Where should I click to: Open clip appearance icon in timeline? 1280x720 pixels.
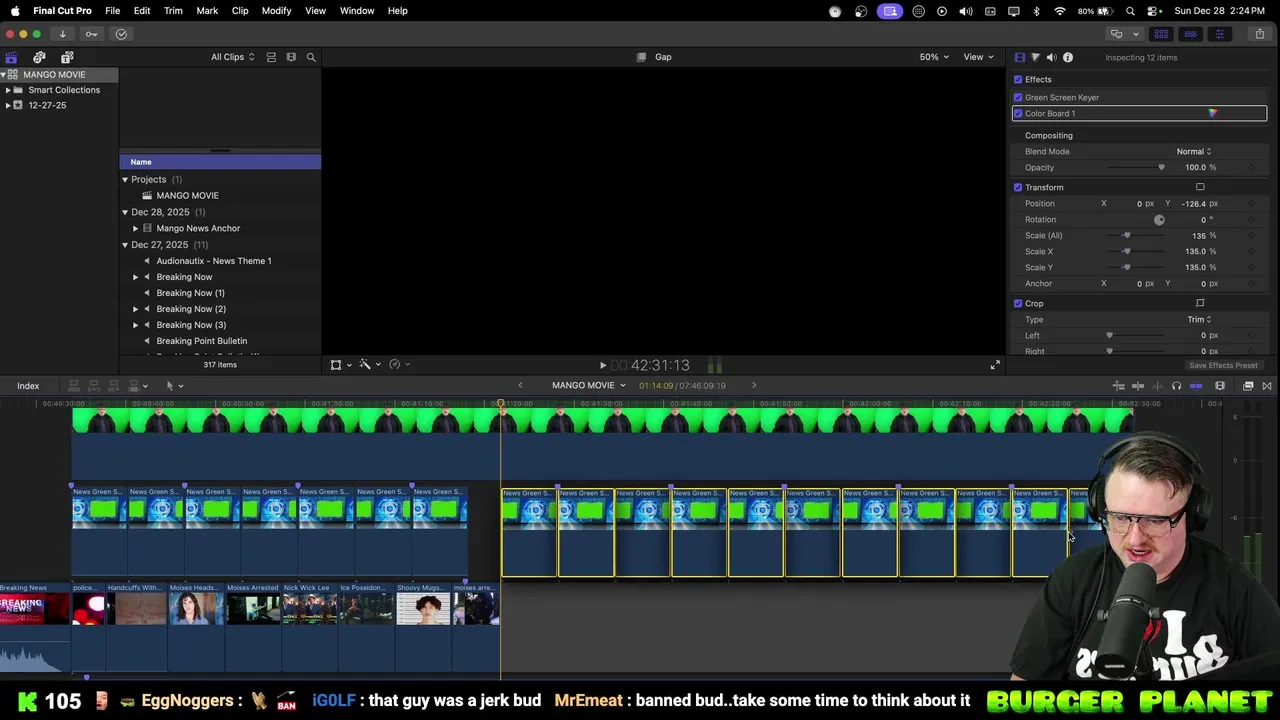coord(1220,386)
